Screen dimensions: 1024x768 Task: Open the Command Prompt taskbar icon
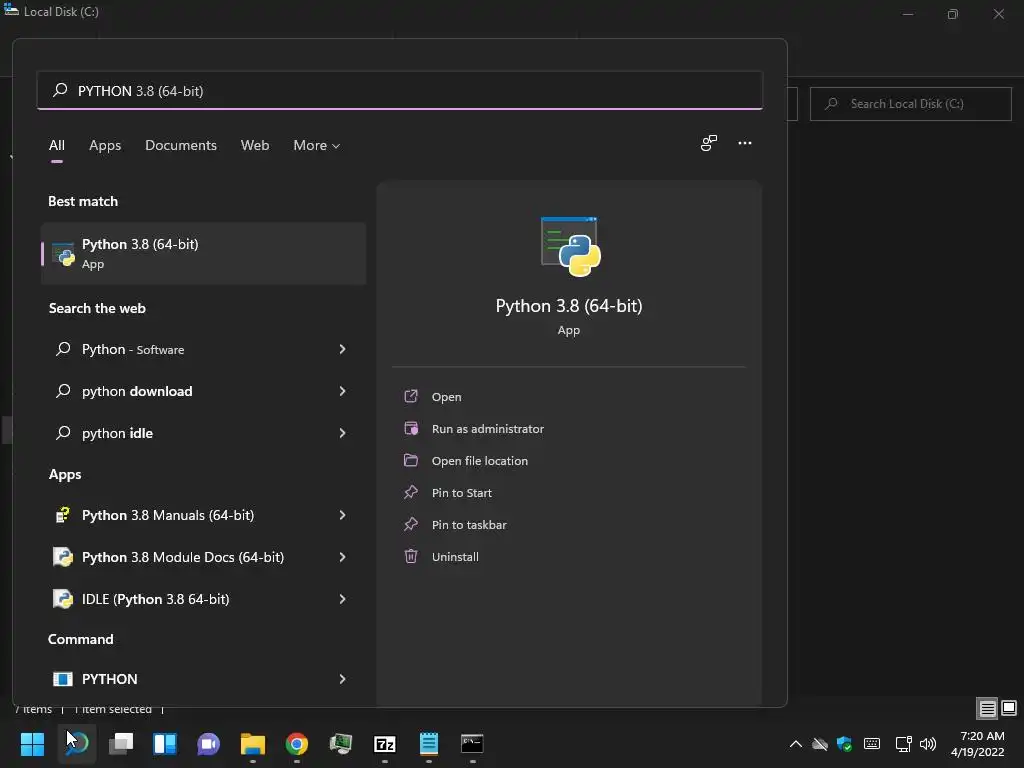point(472,744)
